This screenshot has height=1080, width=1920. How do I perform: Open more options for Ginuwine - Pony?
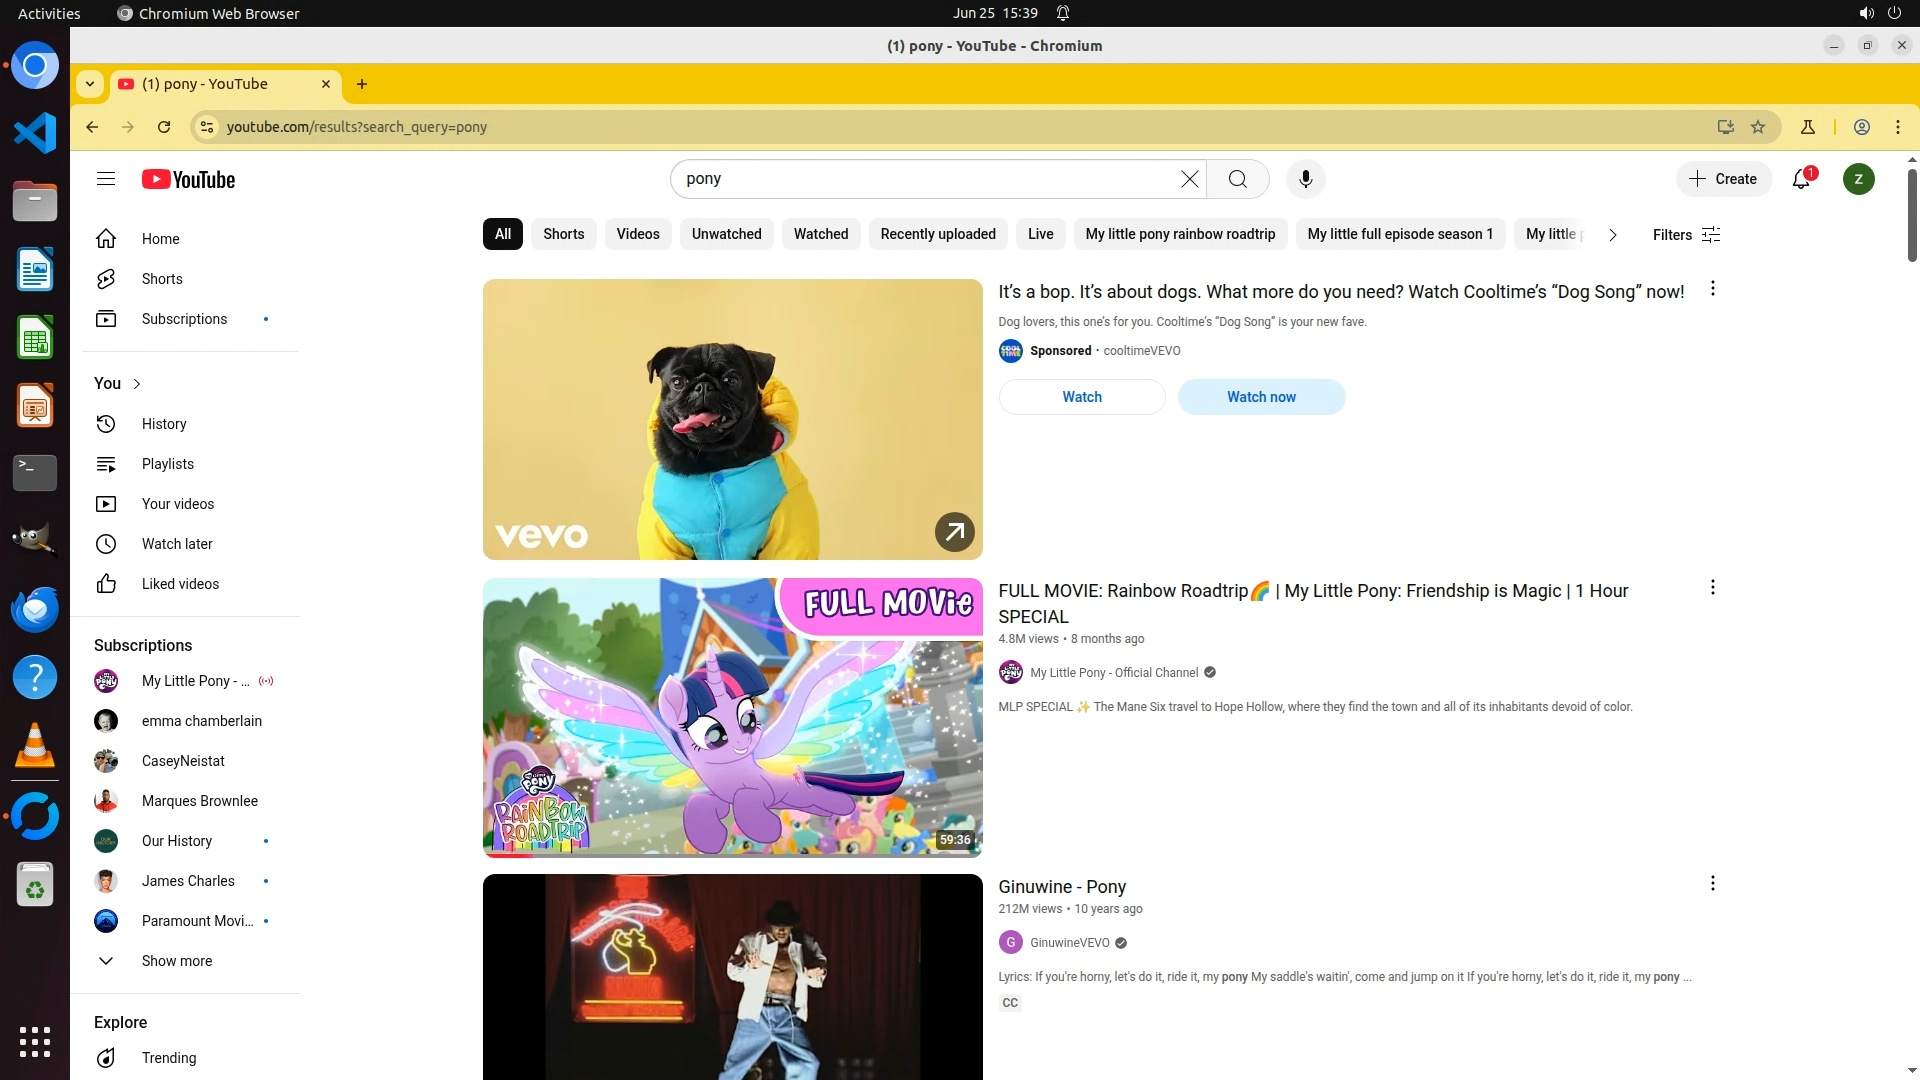click(x=1712, y=884)
